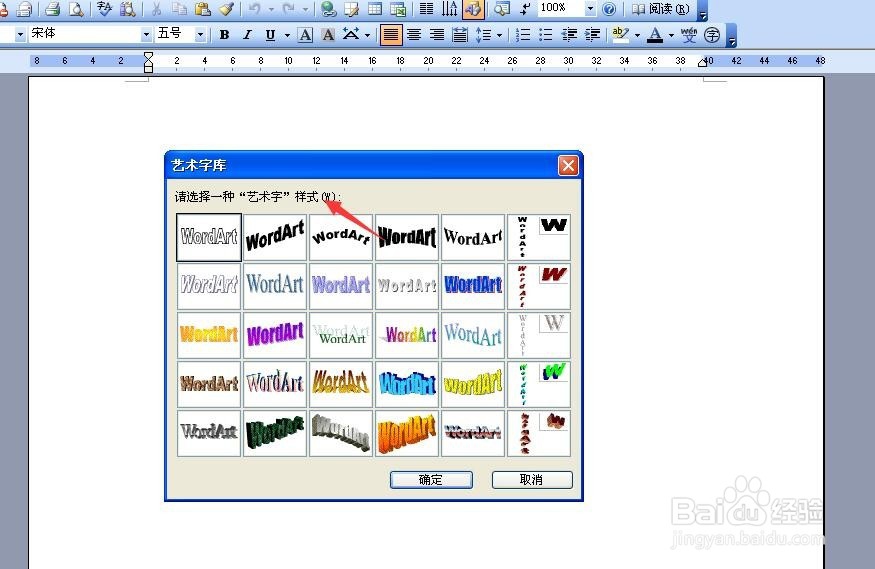This screenshot has width=875, height=569.
Task: Open the Research tool icon
Action: (128, 8)
